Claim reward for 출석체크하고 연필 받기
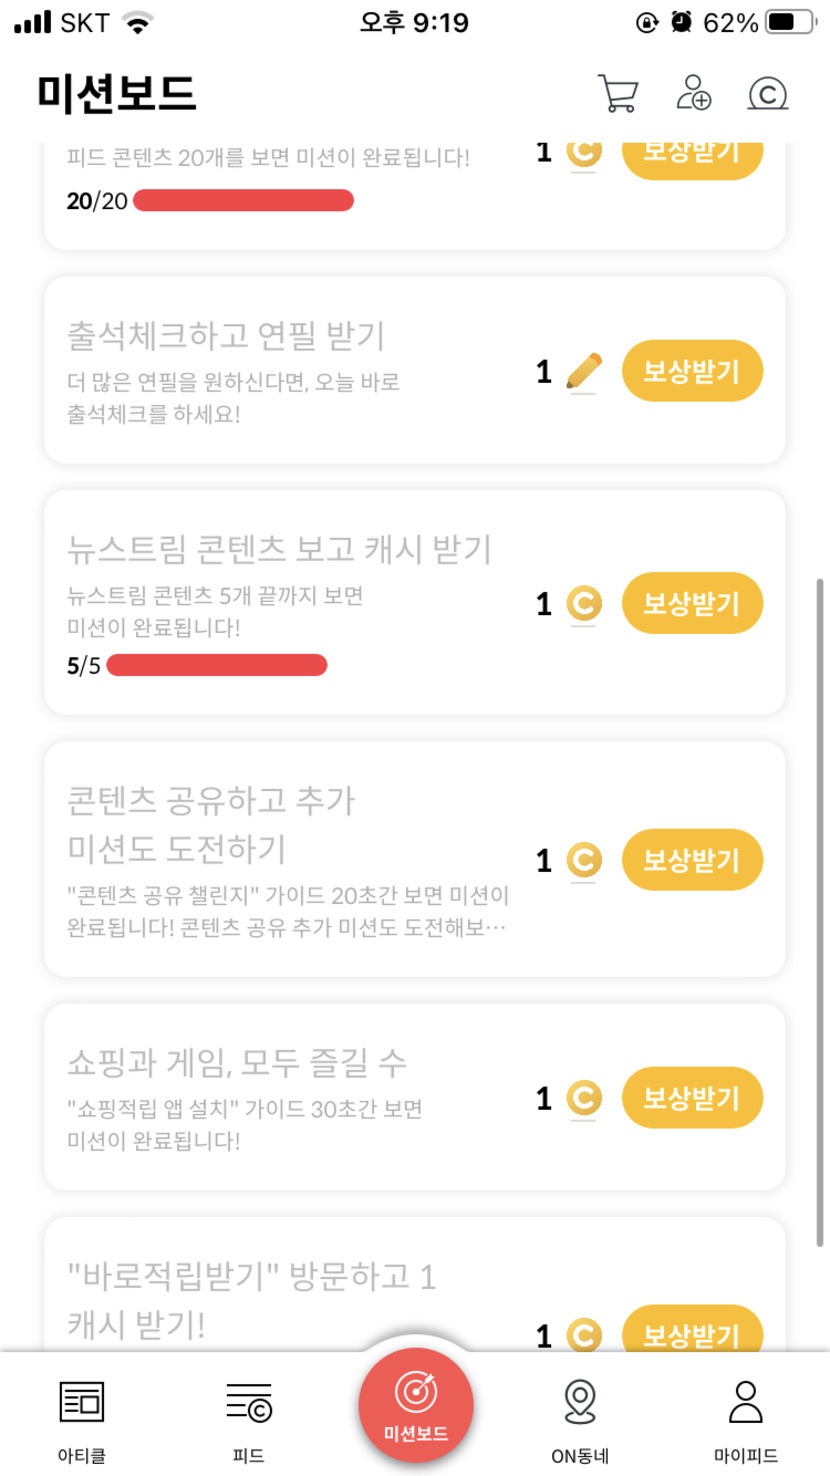 pyautogui.click(x=692, y=372)
